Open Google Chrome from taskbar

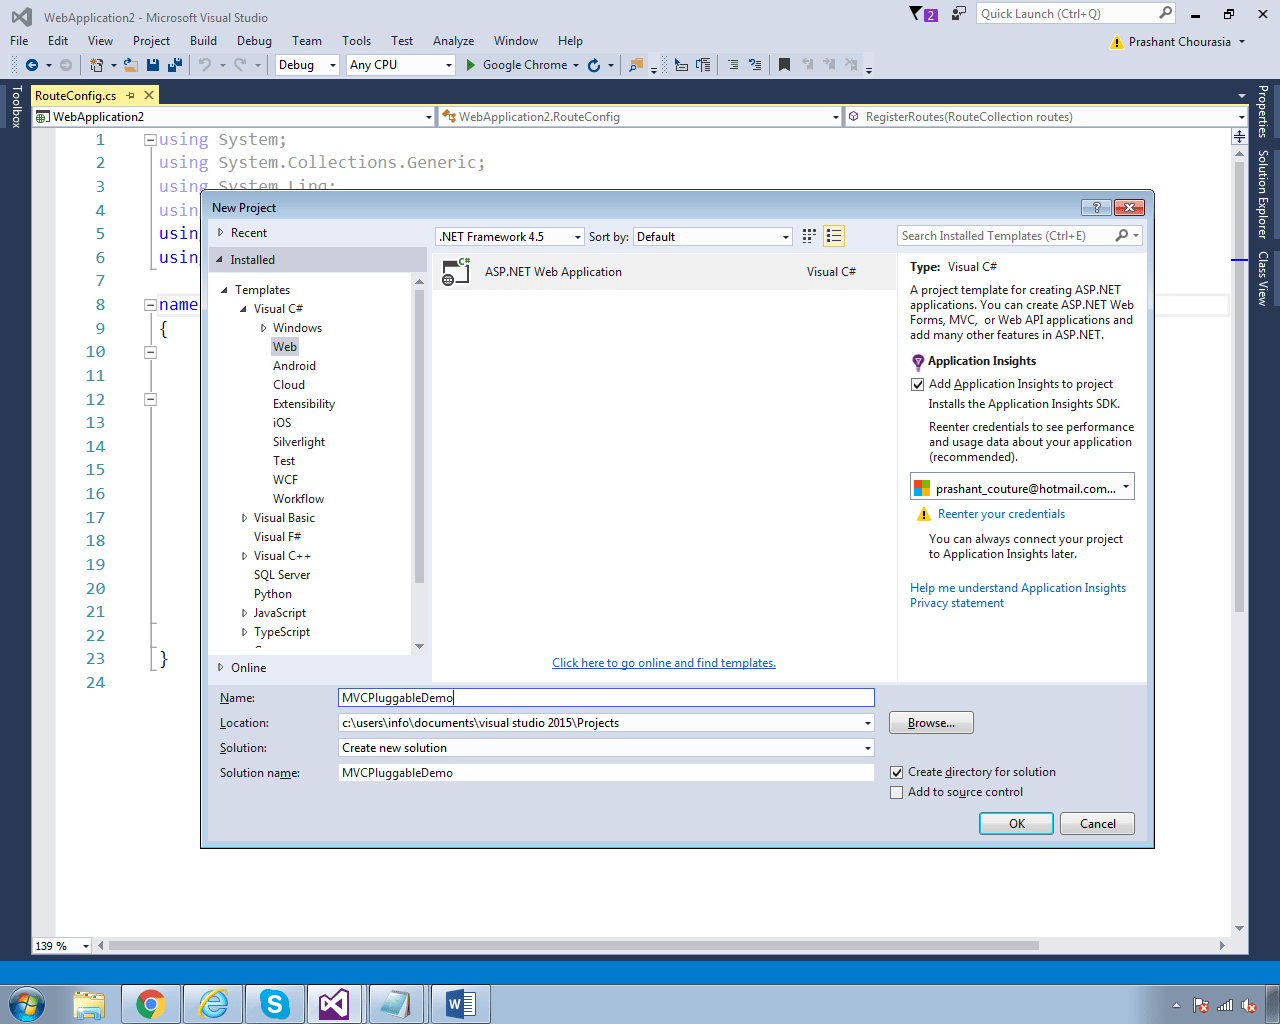coord(151,1003)
